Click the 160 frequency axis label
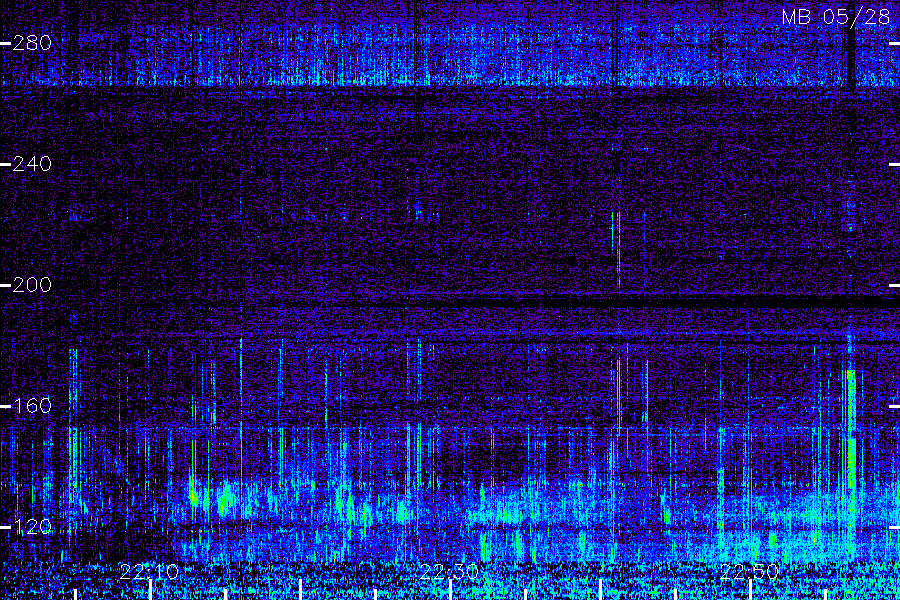The height and width of the screenshot is (600, 900). pyautogui.click(x=32, y=406)
